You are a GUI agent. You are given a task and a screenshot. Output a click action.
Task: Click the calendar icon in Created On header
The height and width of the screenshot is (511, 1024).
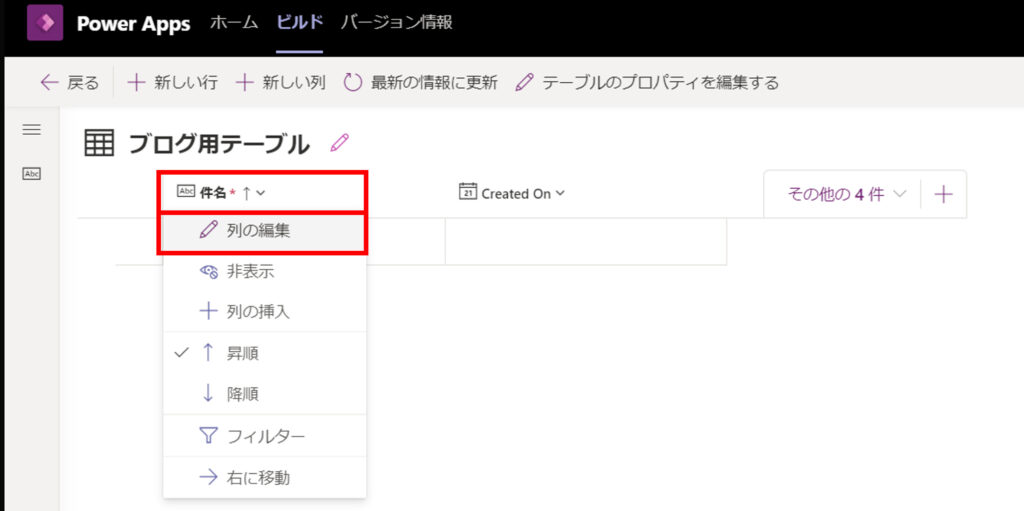click(x=467, y=193)
